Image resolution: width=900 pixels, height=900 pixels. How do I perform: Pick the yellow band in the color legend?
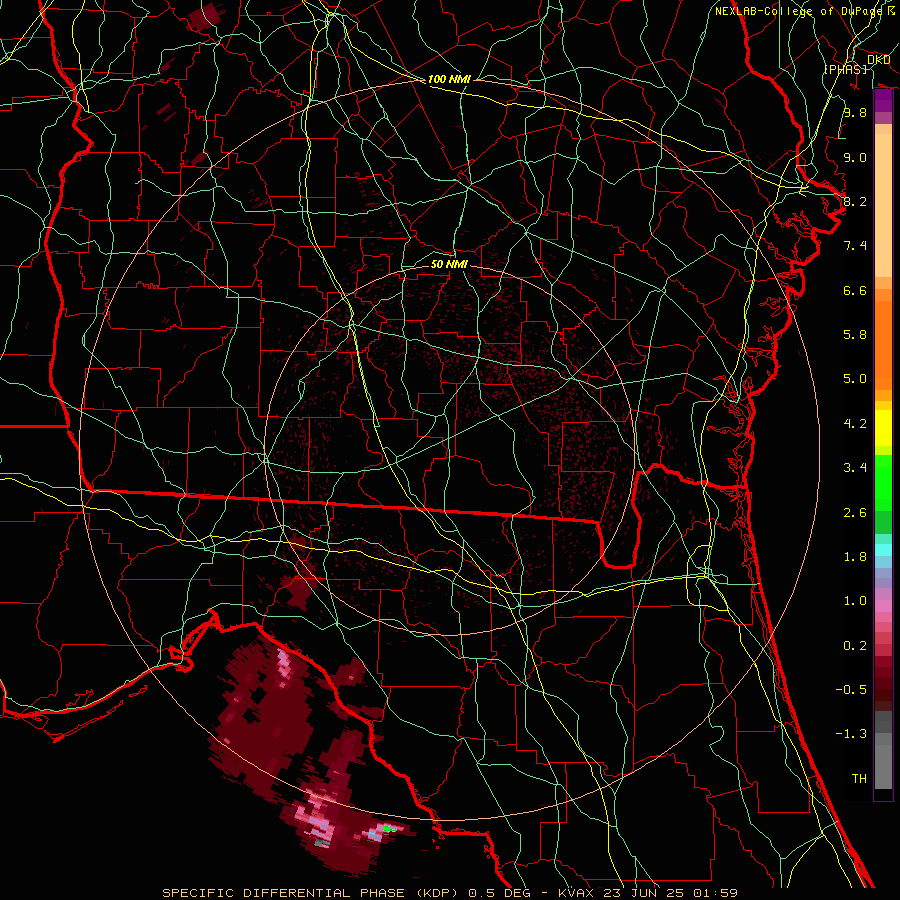pos(883,428)
